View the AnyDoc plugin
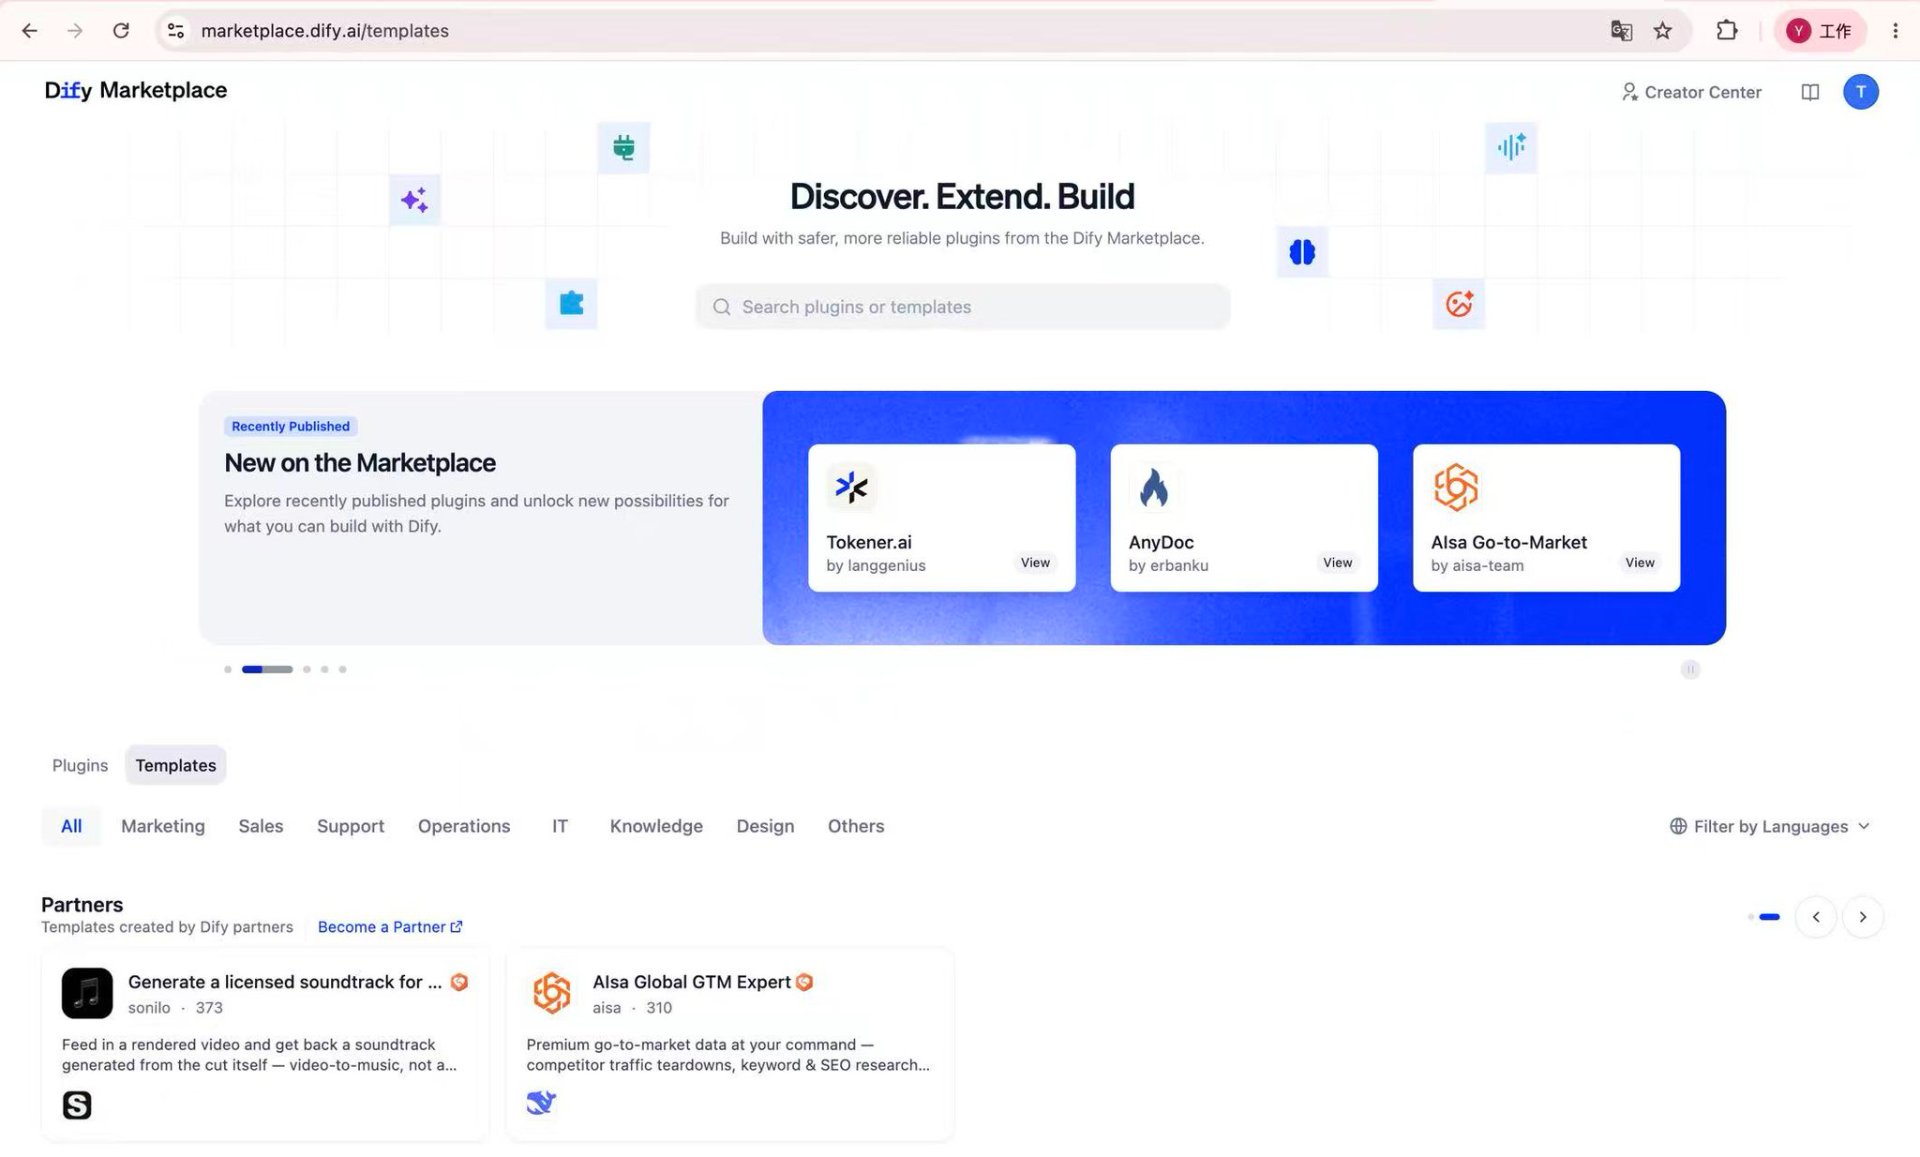Screen dimensions: 1920x1157 (1337, 563)
